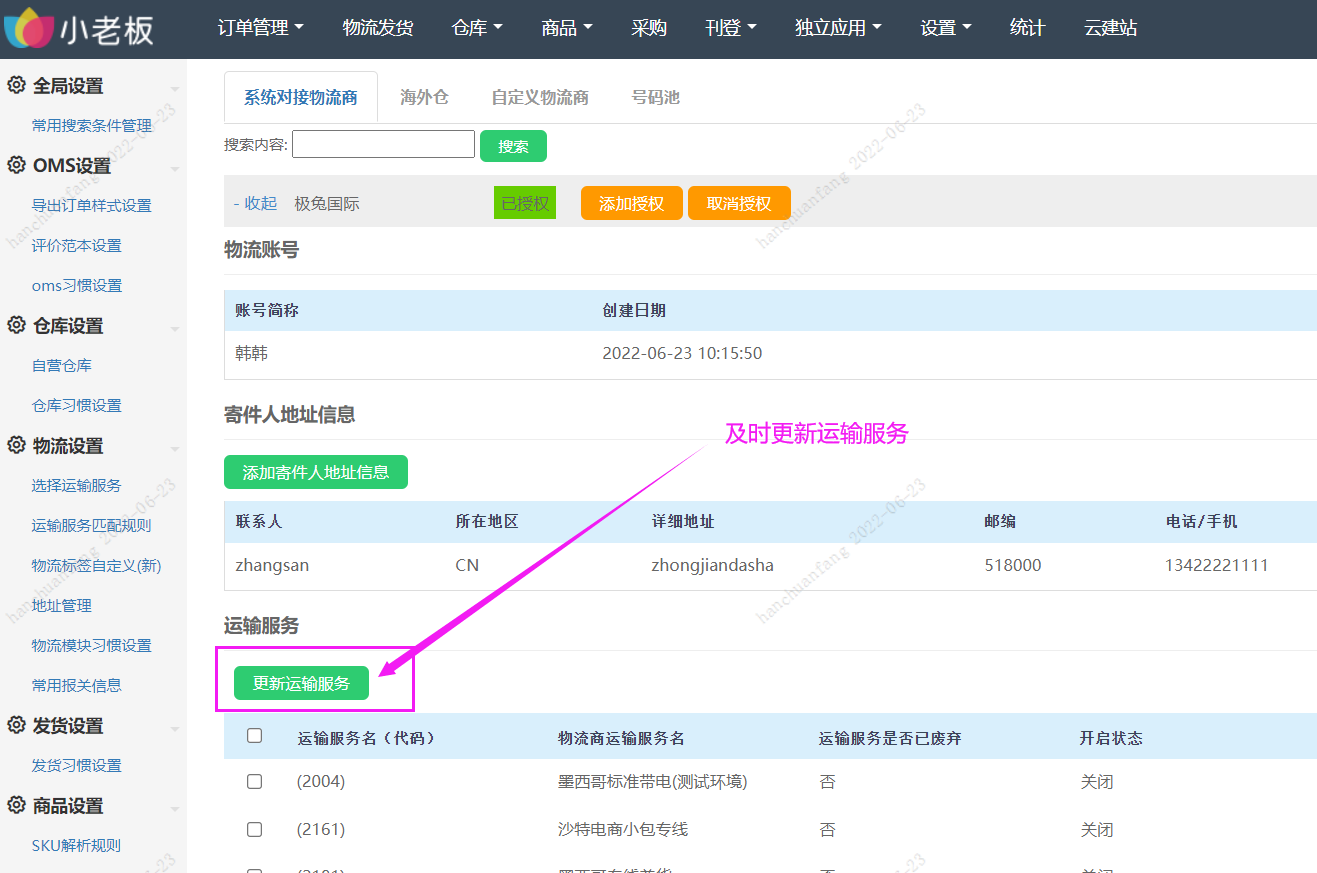Tick the select-all checkbox in the table header
The image size is (1317, 873).
(x=254, y=736)
